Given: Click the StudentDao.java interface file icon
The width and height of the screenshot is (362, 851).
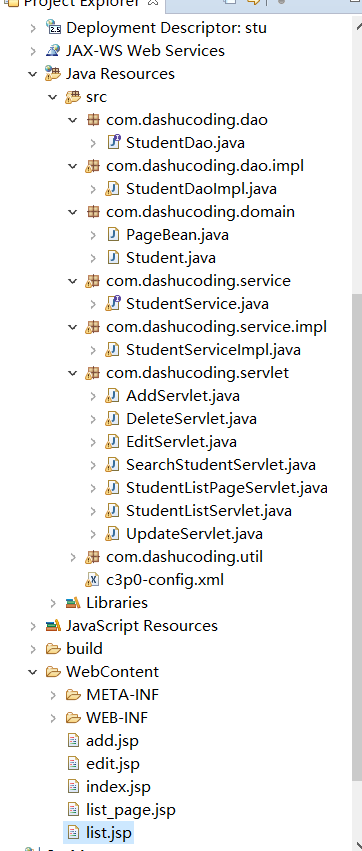Looking at the screenshot, I should pyautogui.click(x=113, y=142).
